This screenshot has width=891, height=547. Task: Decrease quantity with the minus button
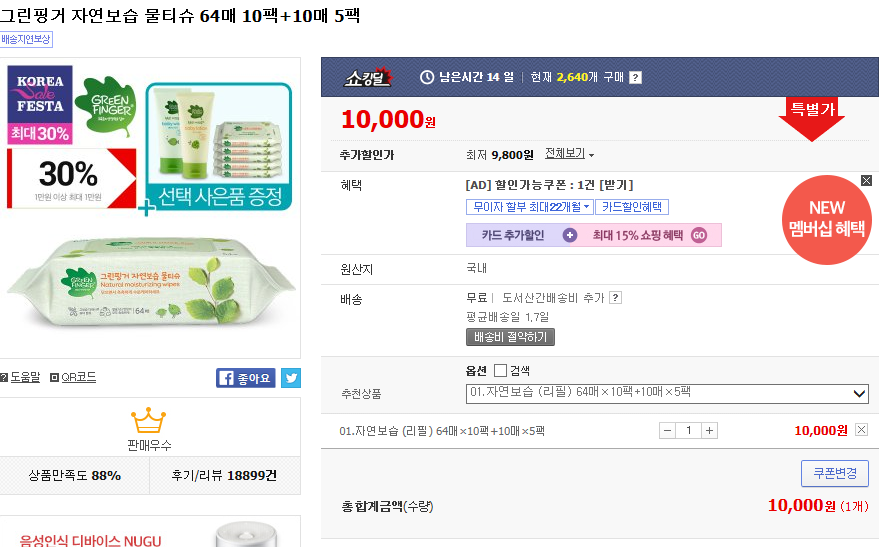click(x=668, y=430)
